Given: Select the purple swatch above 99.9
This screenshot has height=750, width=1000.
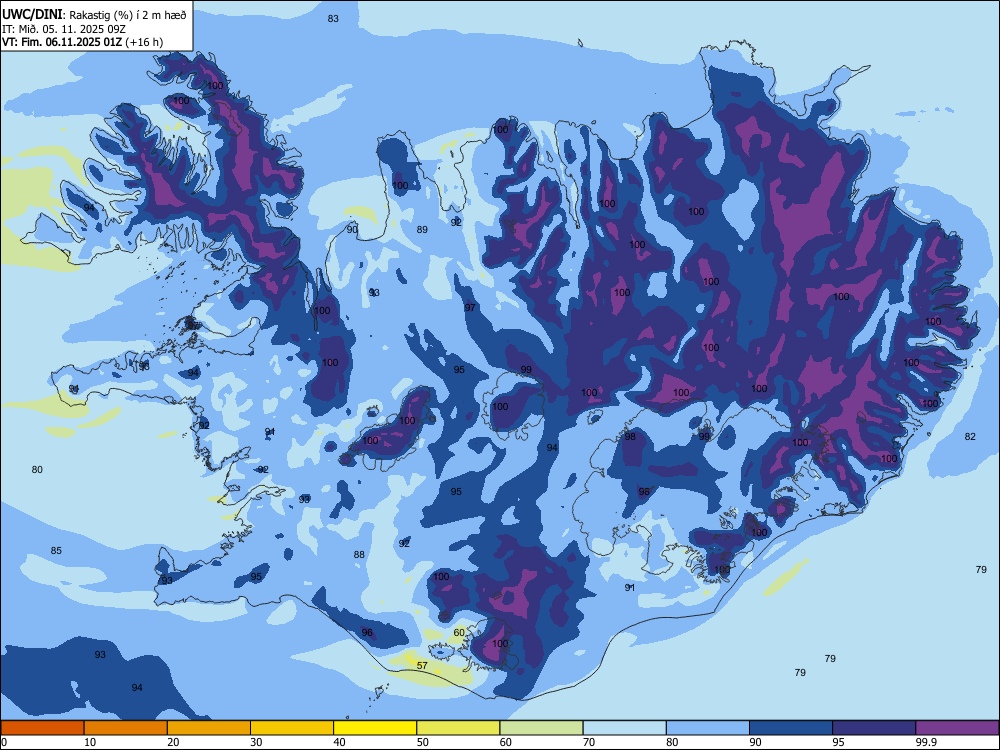Looking at the screenshot, I should [957, 728].
